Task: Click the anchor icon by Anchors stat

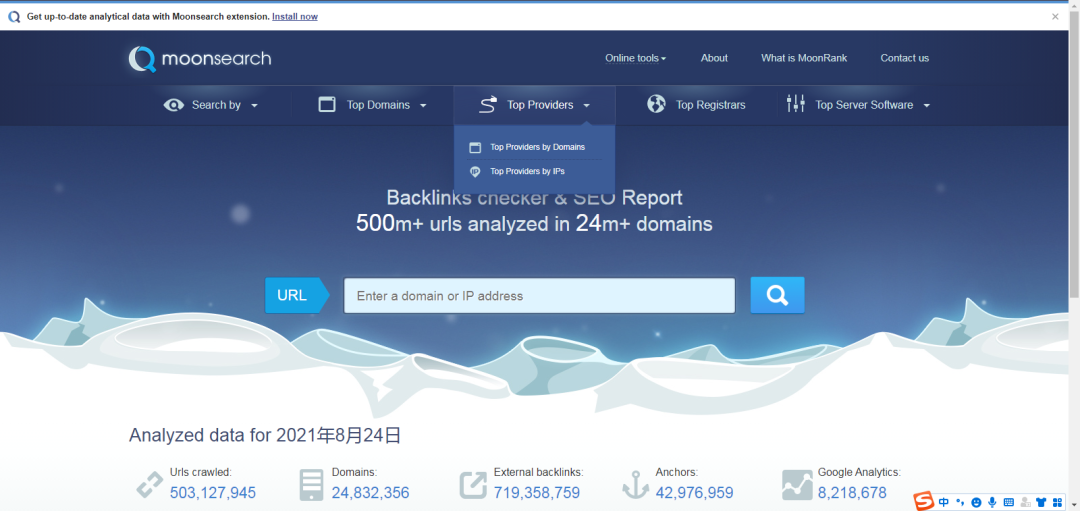Action: tap(636, 485)
